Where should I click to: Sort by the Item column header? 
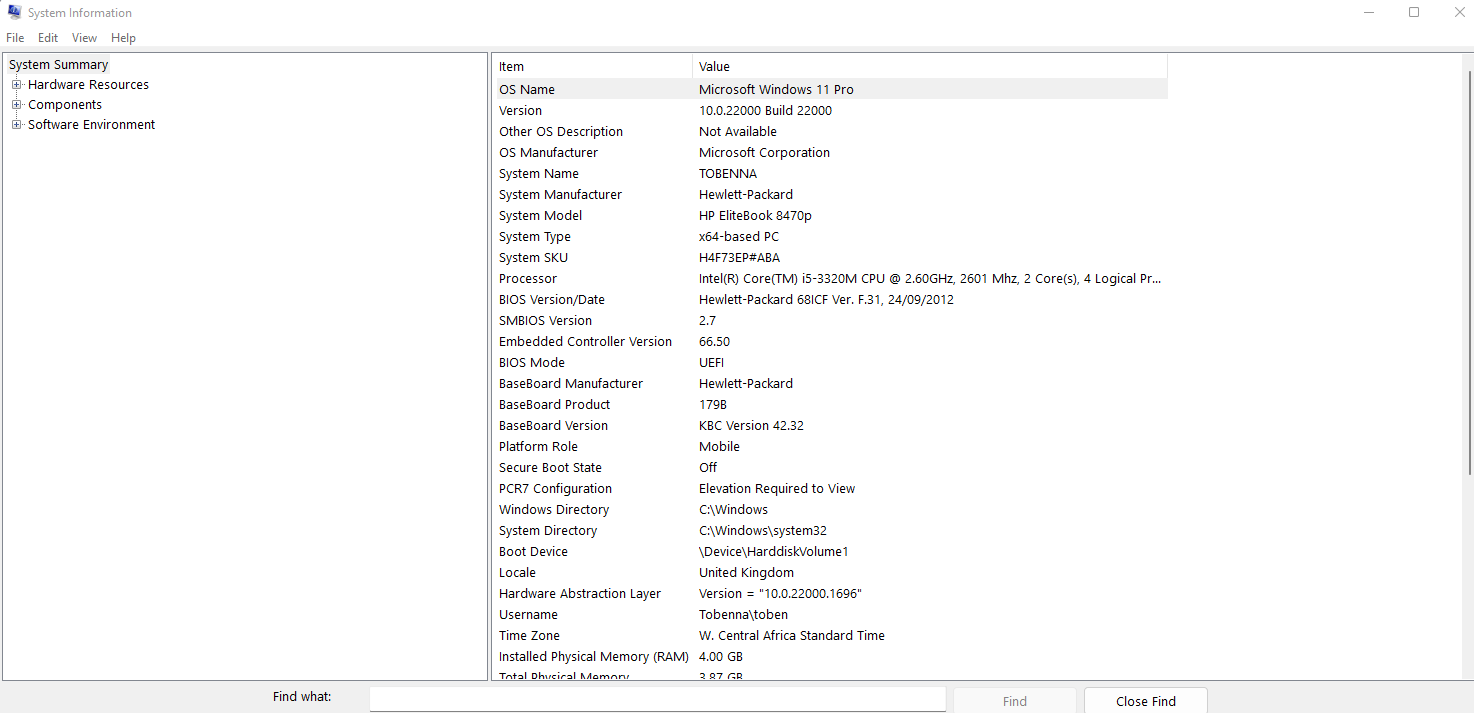(x=593, y=67)
